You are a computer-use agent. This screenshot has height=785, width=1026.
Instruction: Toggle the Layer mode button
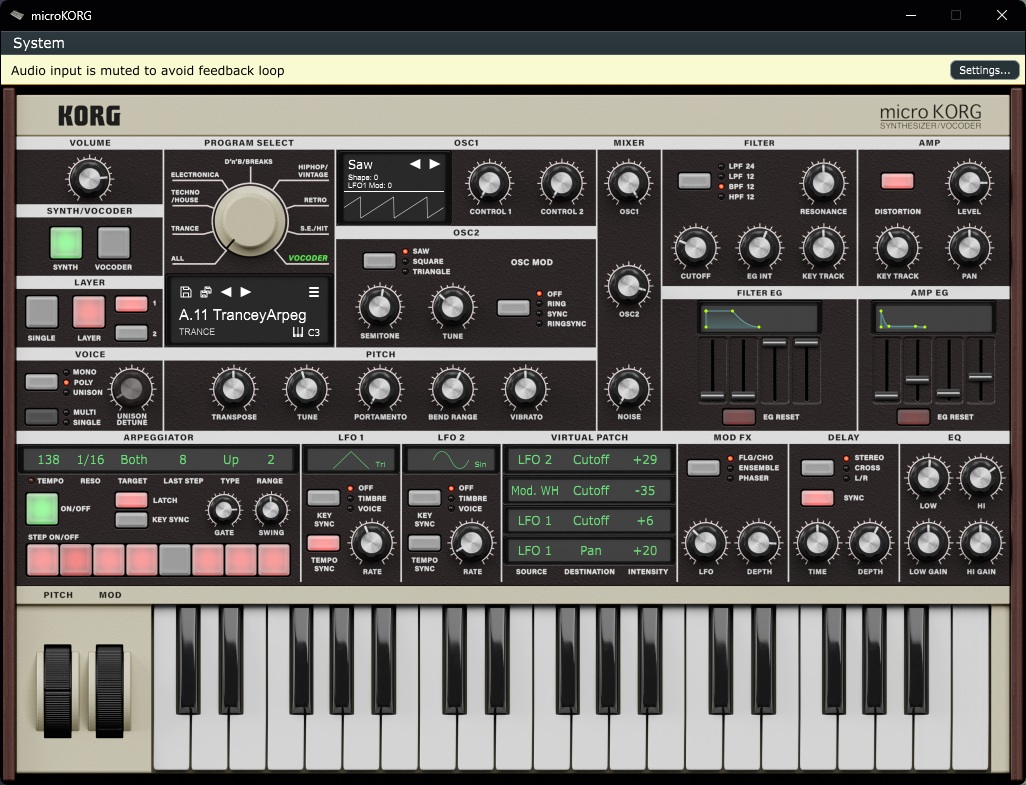(x=89, y=312)
